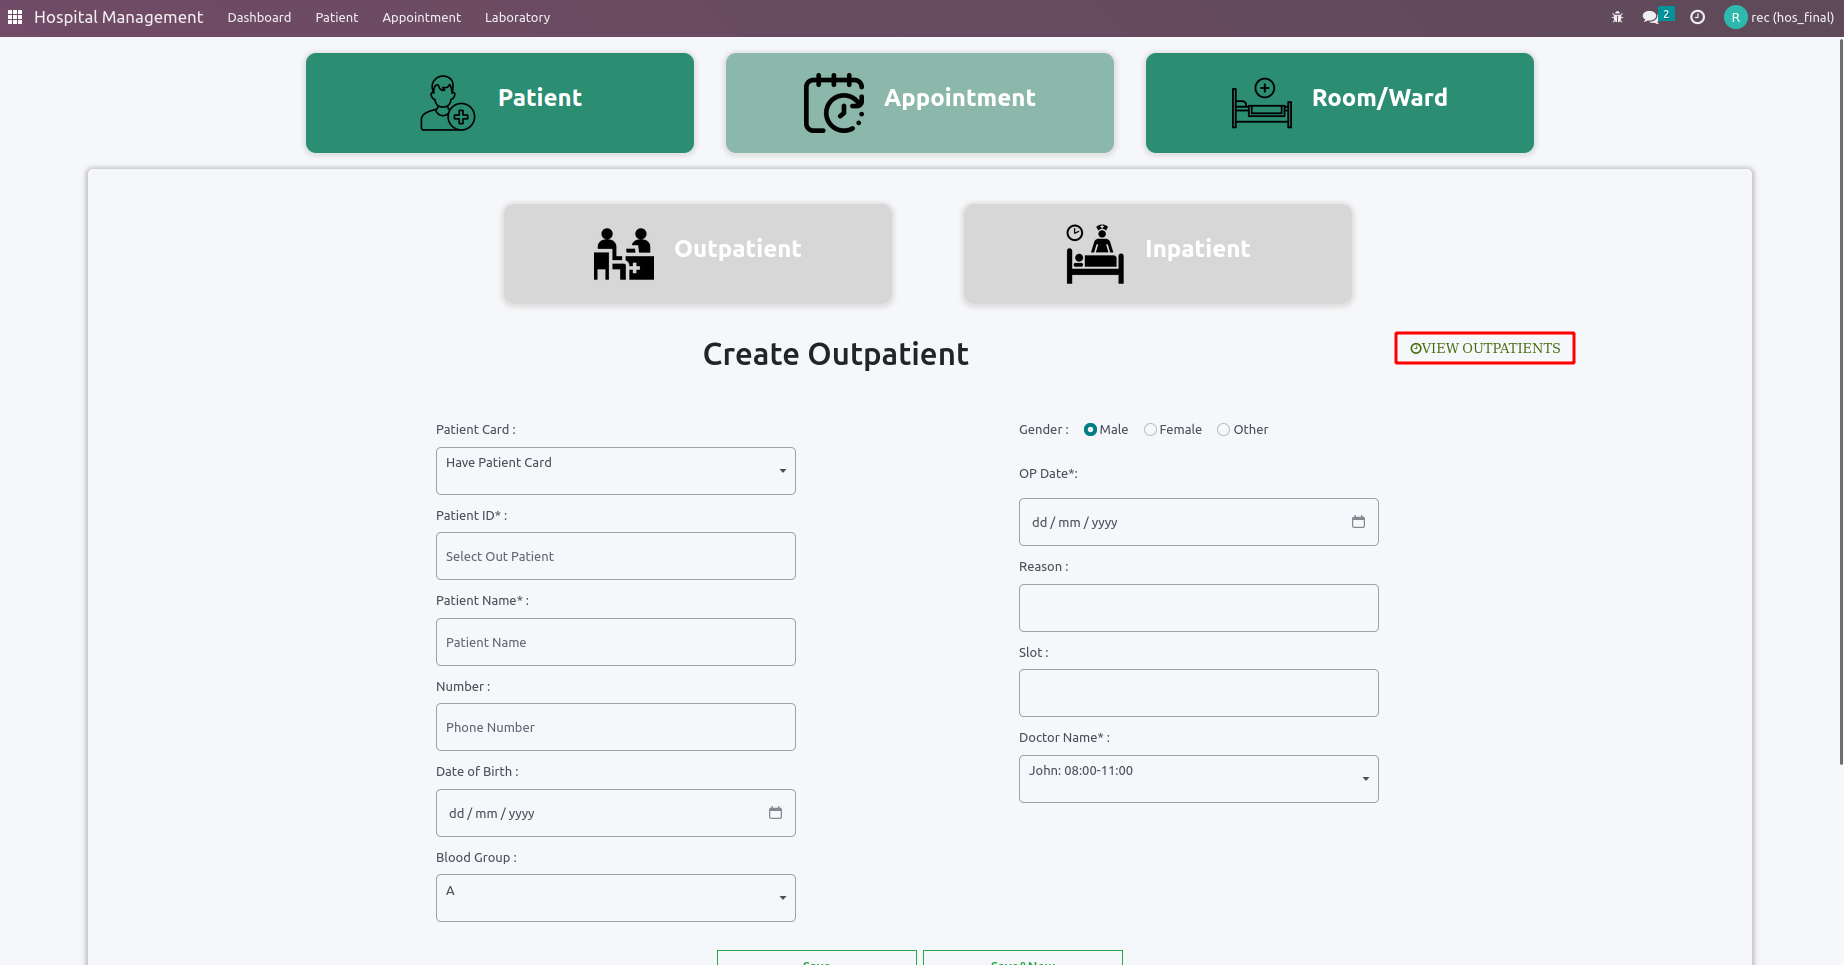Image resolution: width=1844 pixels, height=965 pixels.
Task: Open the Laboratory menu
Action: tap(517, 17)
